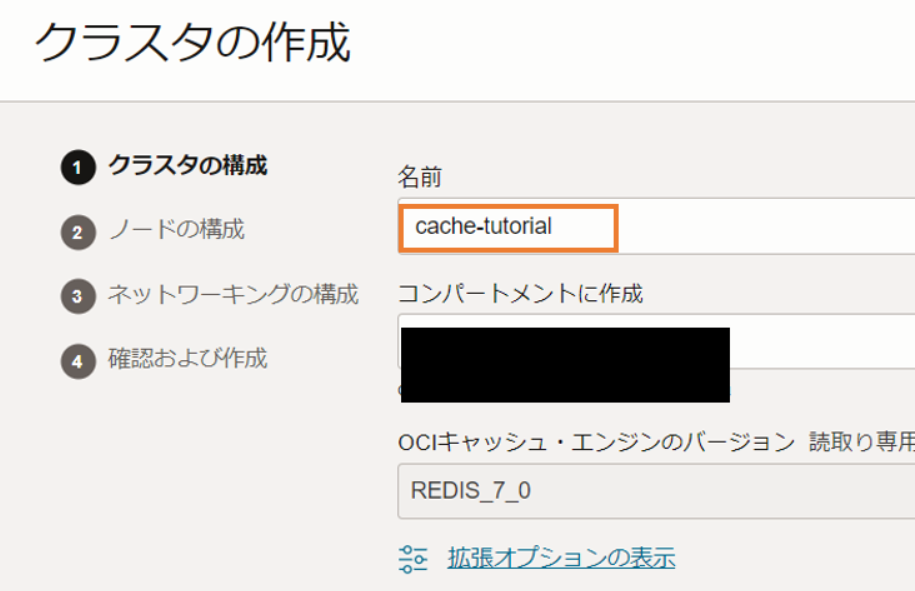Click the 名前 field label
This screenshot has width=915, height=591.
(x=419, y=178)
